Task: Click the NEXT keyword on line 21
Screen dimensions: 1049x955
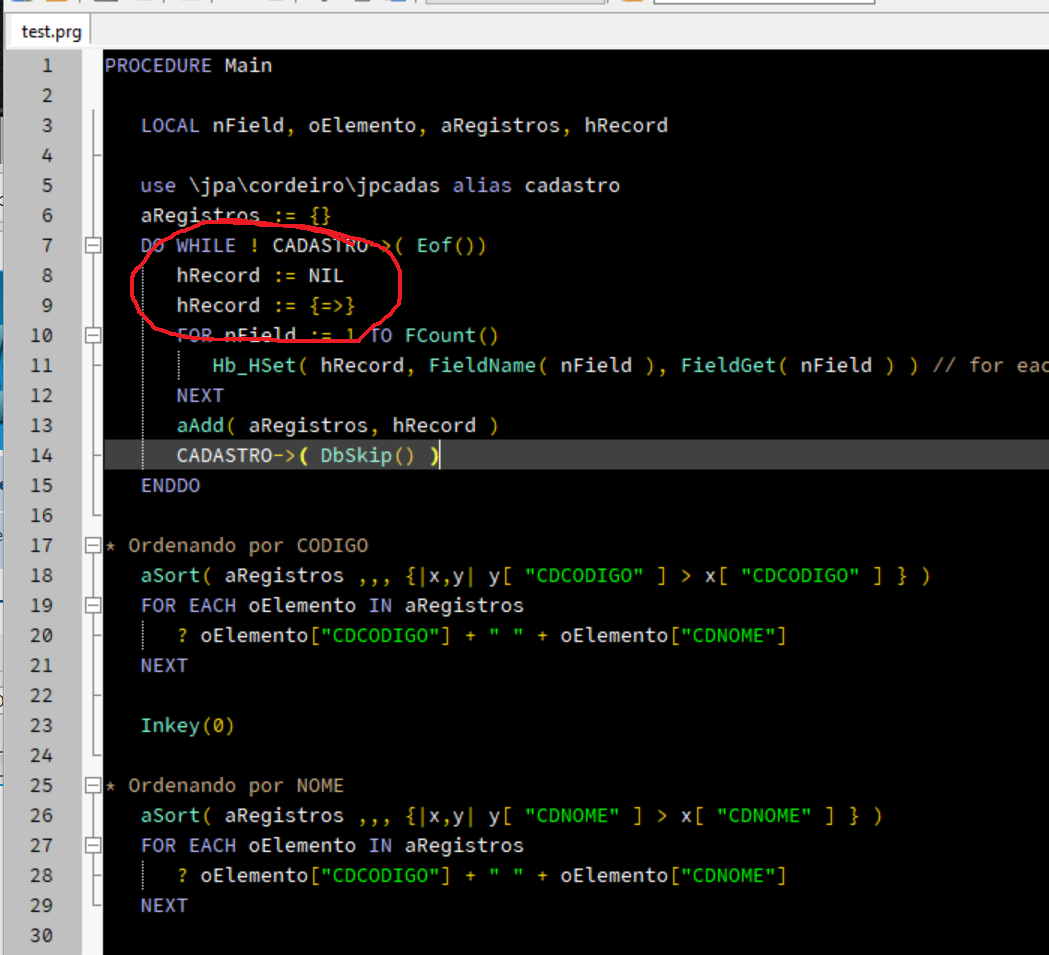Action: pyautogui.click(x=164, y=666)
